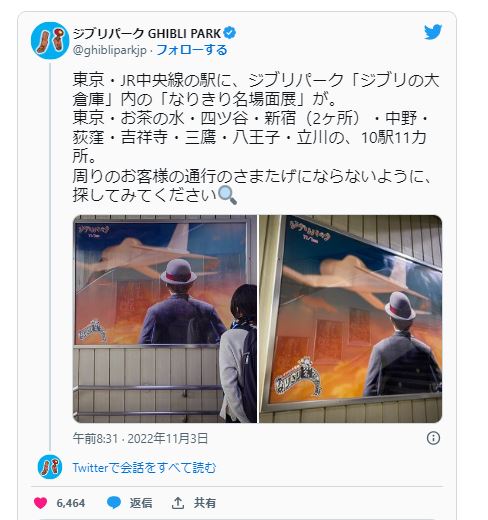The height and width of the screenshot is (520, 488).
Task: Click the 共有 share button label
Action: pos(205,503)
